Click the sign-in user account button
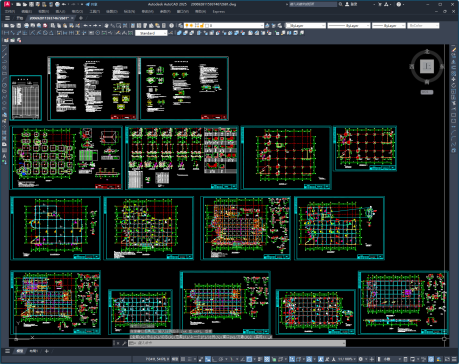This screenshot has width=459, height=364. (x=351, y=4)
